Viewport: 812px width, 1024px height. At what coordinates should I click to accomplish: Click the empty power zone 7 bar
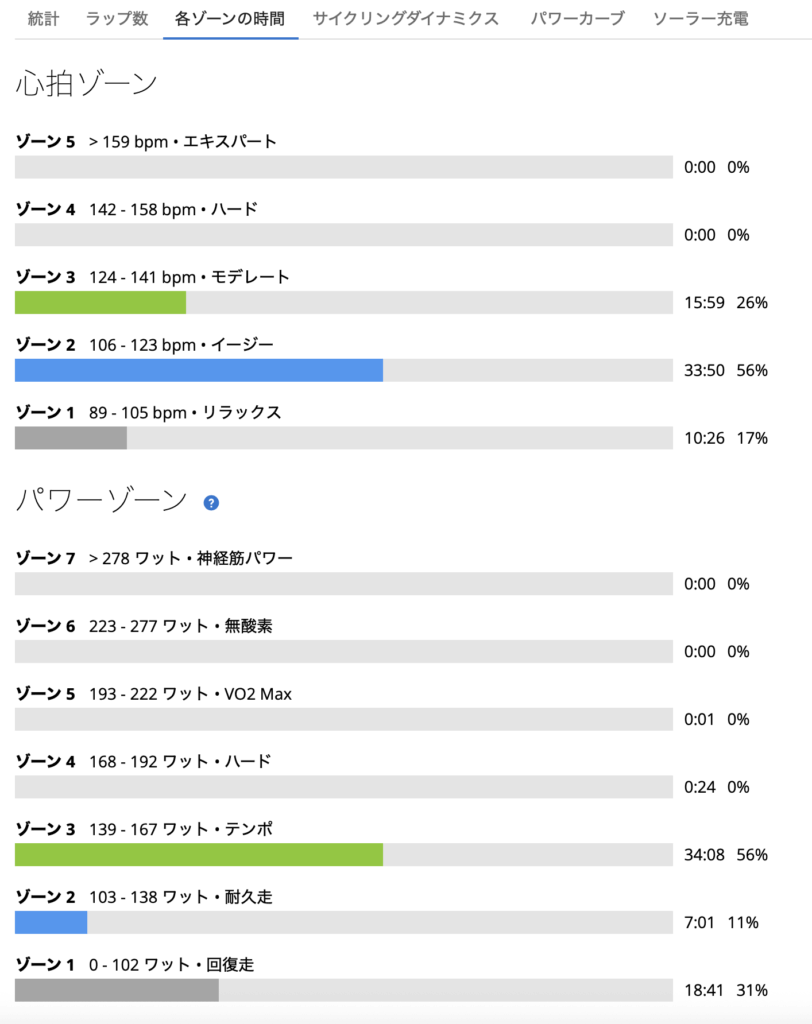click(x=343, y=583)
